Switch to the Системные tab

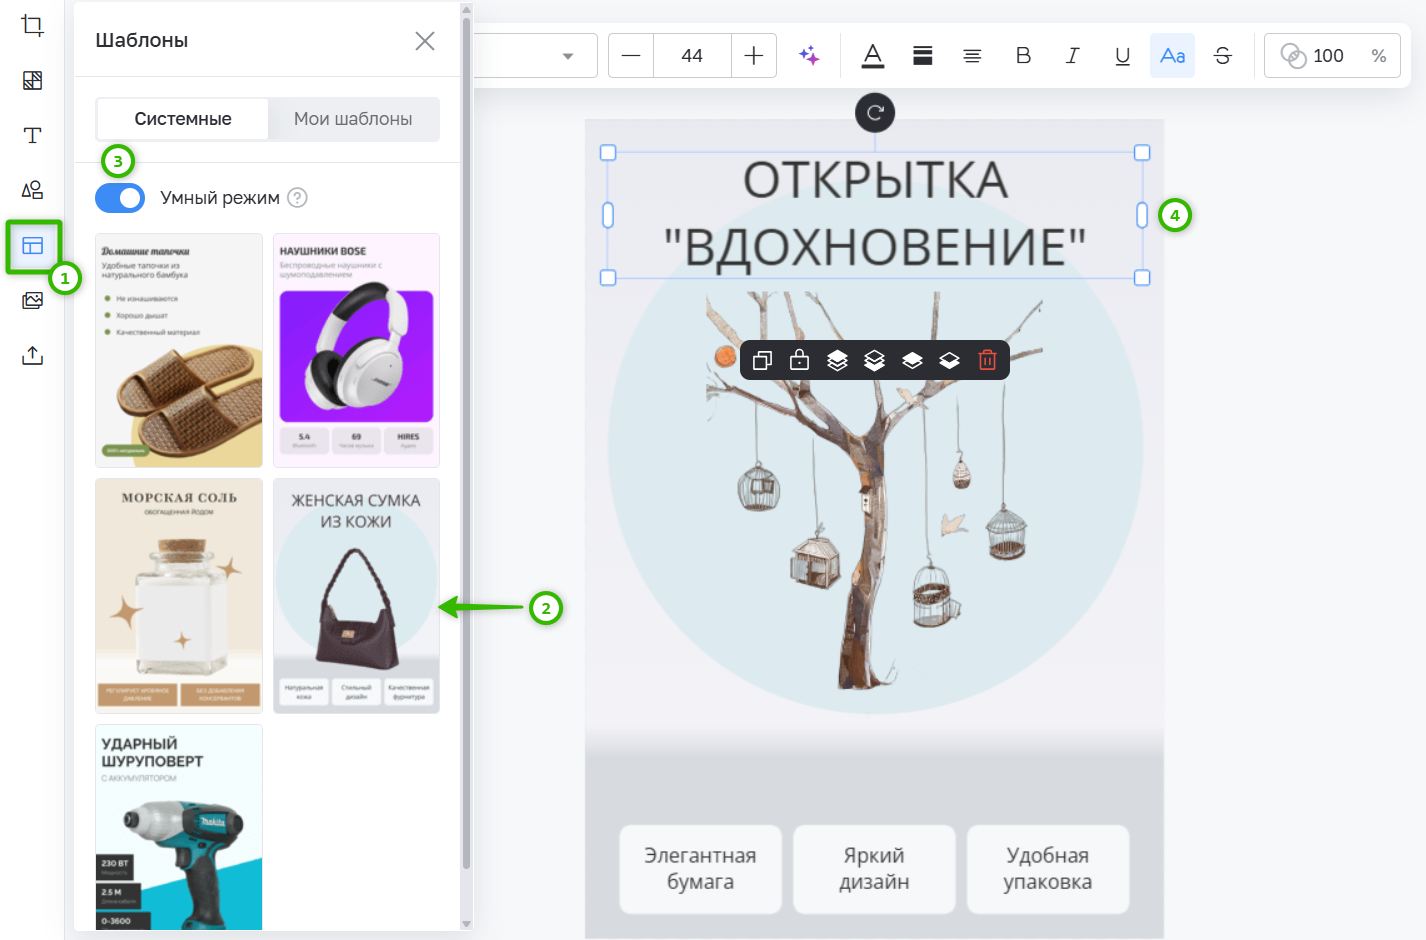(183, 119)
